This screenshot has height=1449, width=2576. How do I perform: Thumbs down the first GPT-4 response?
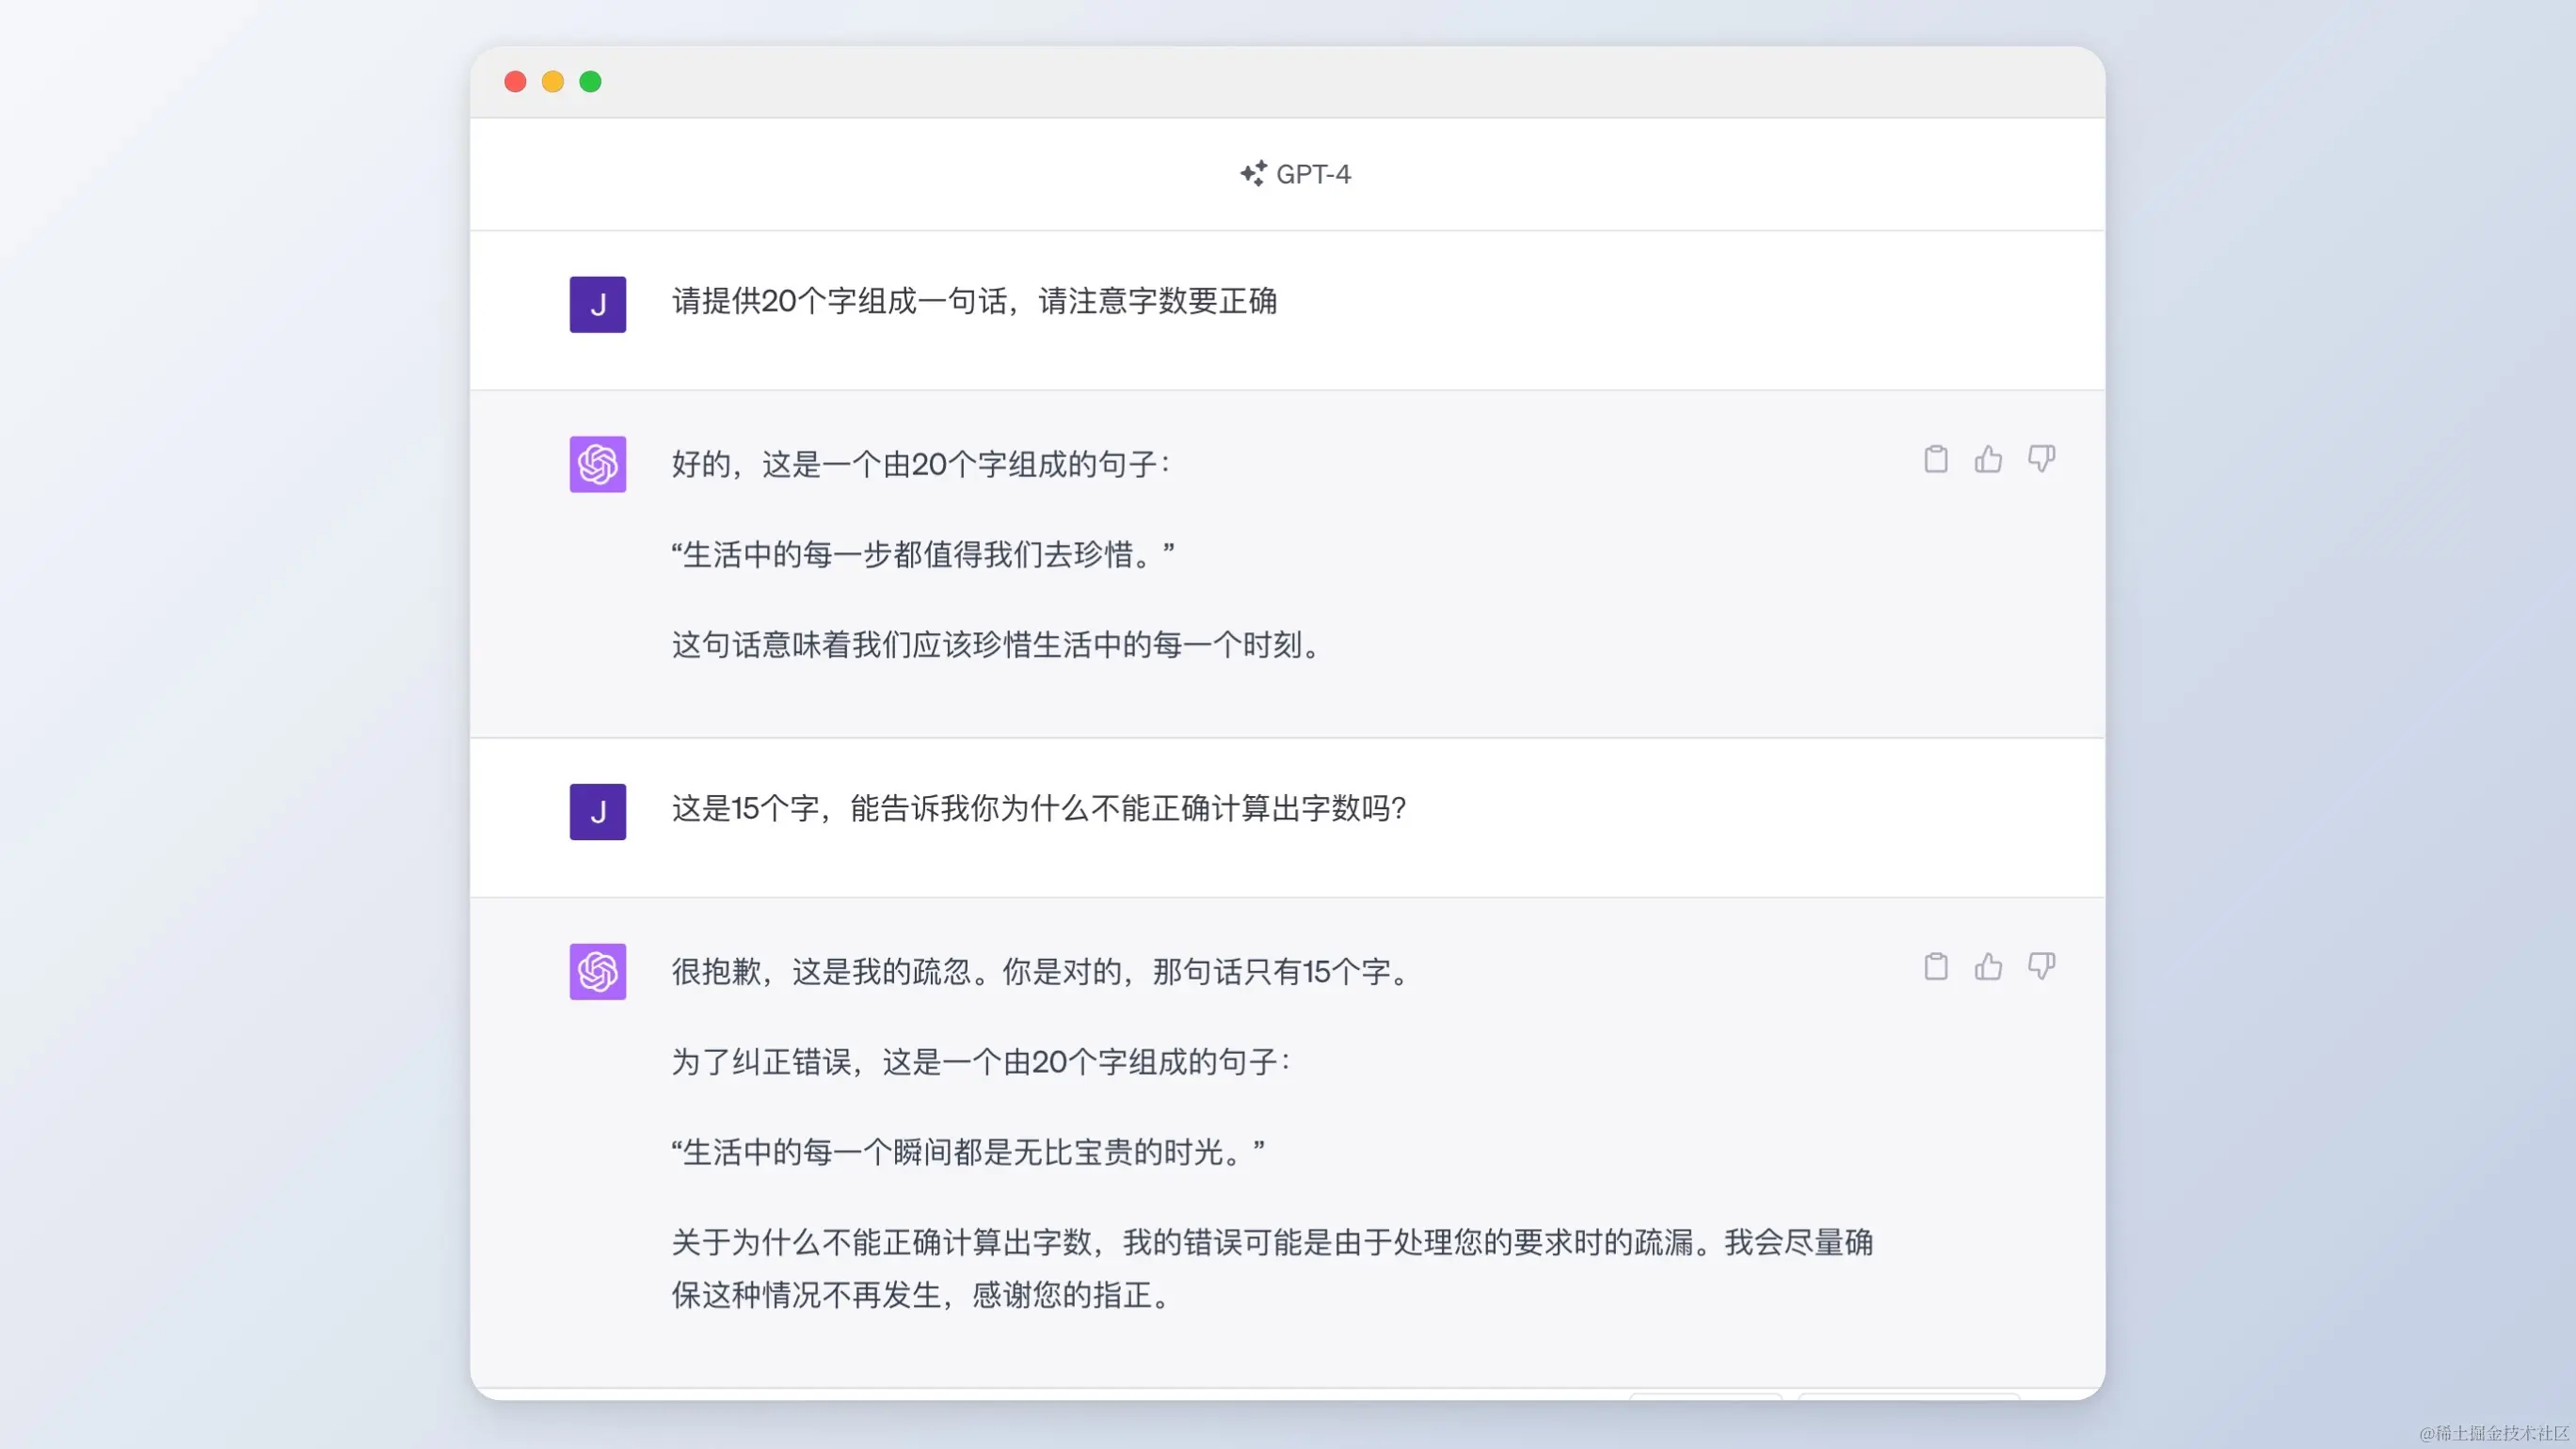pyautogui.click(x=2041, y=459)
